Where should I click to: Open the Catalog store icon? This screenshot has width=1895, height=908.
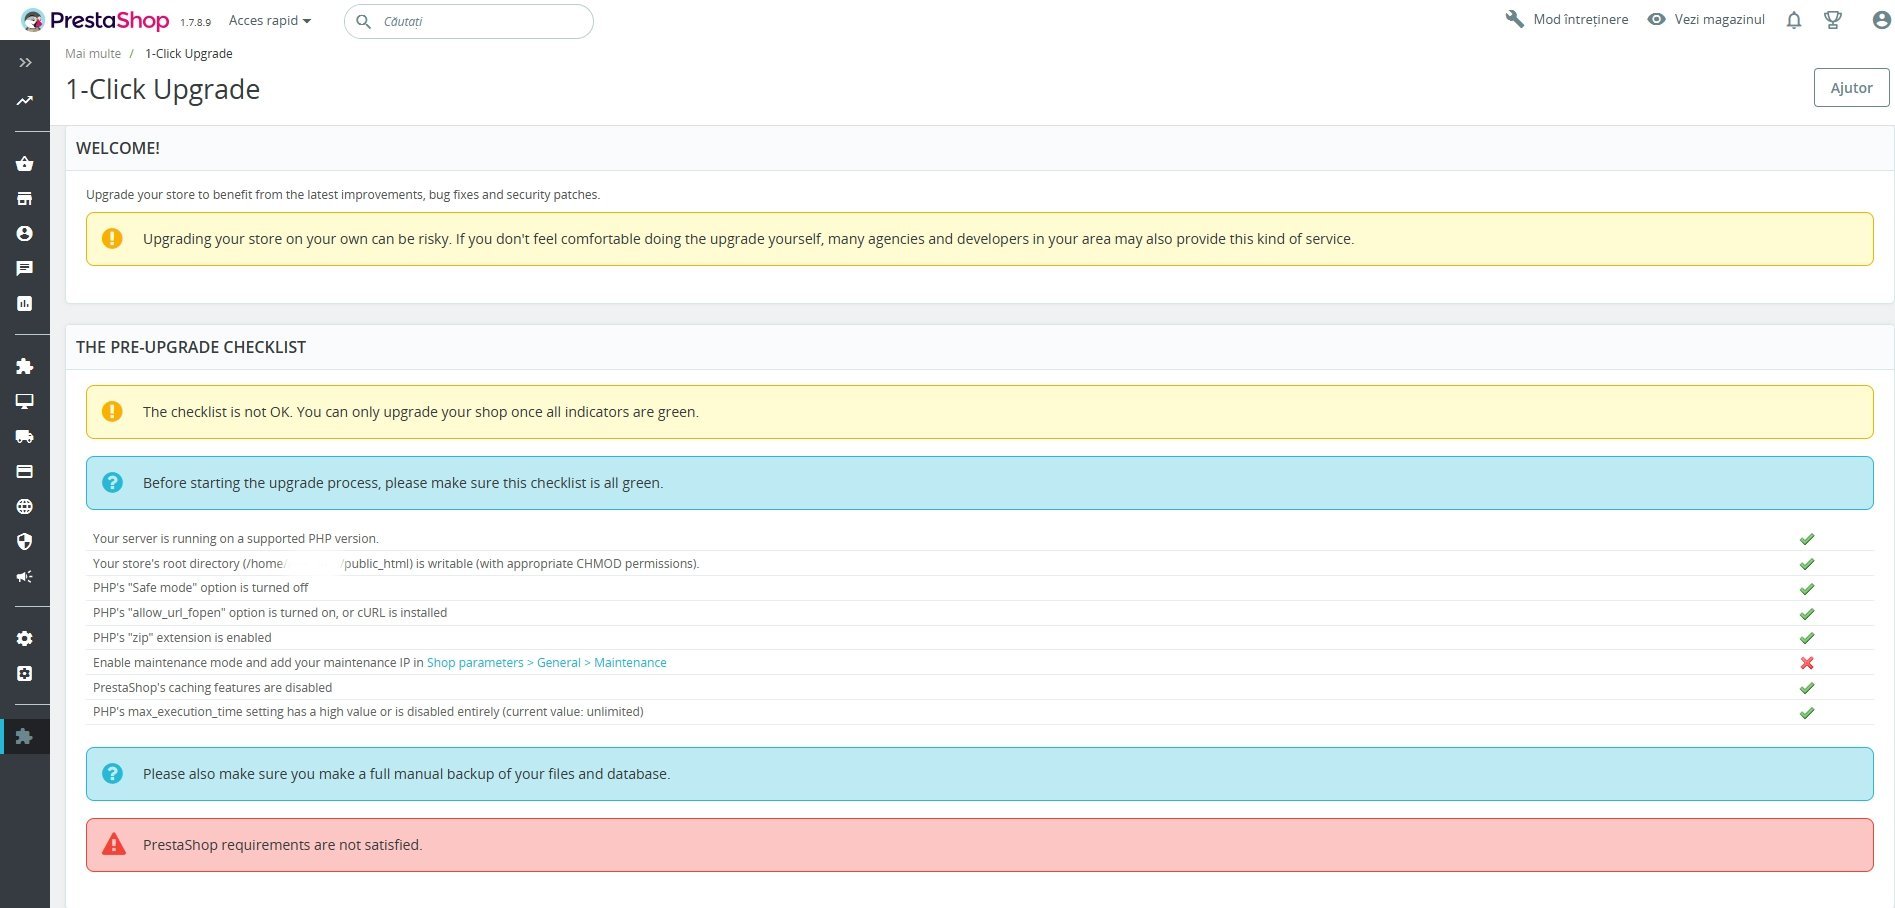click(25, 199)
